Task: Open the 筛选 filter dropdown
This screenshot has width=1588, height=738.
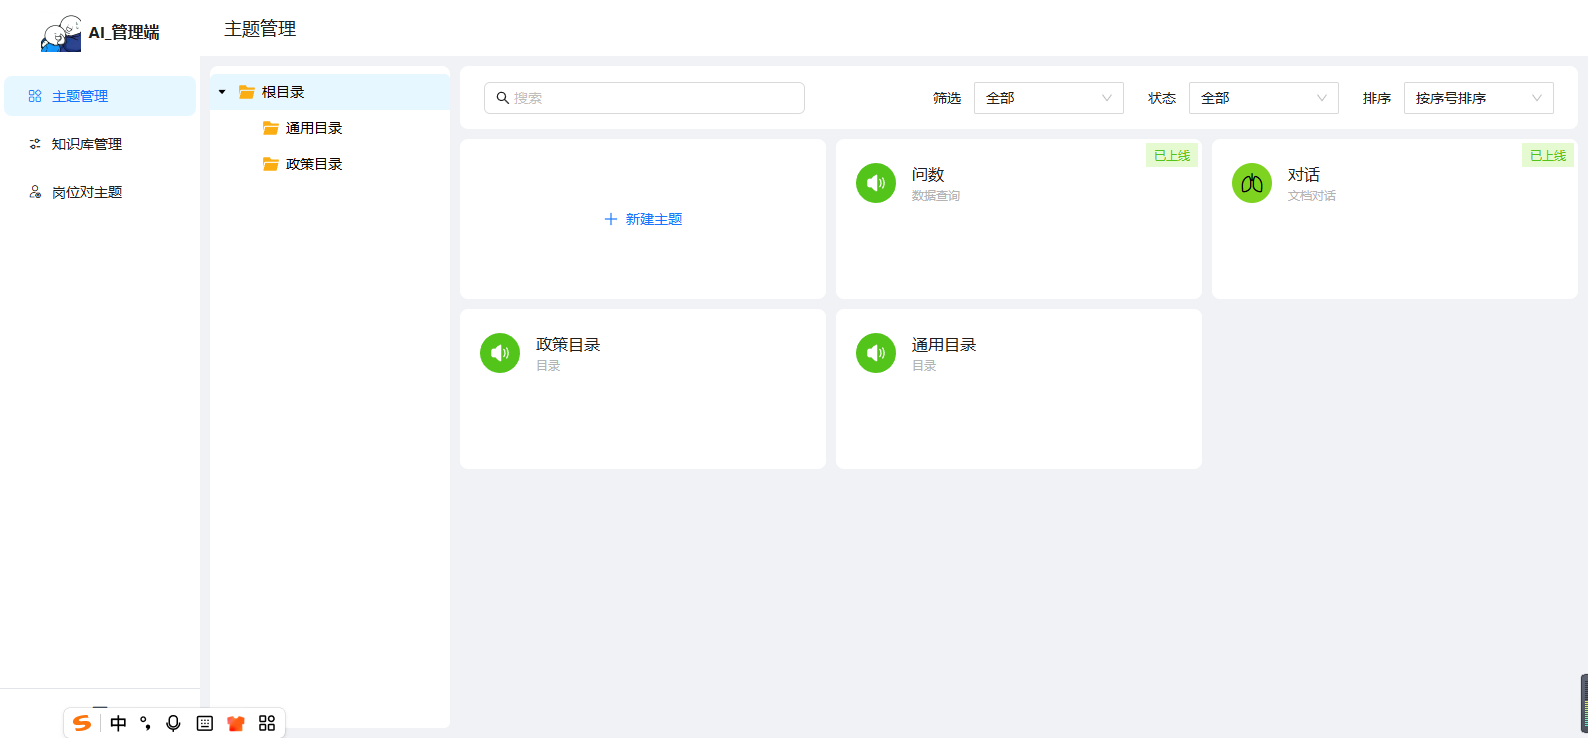Action: point(1048,98)
